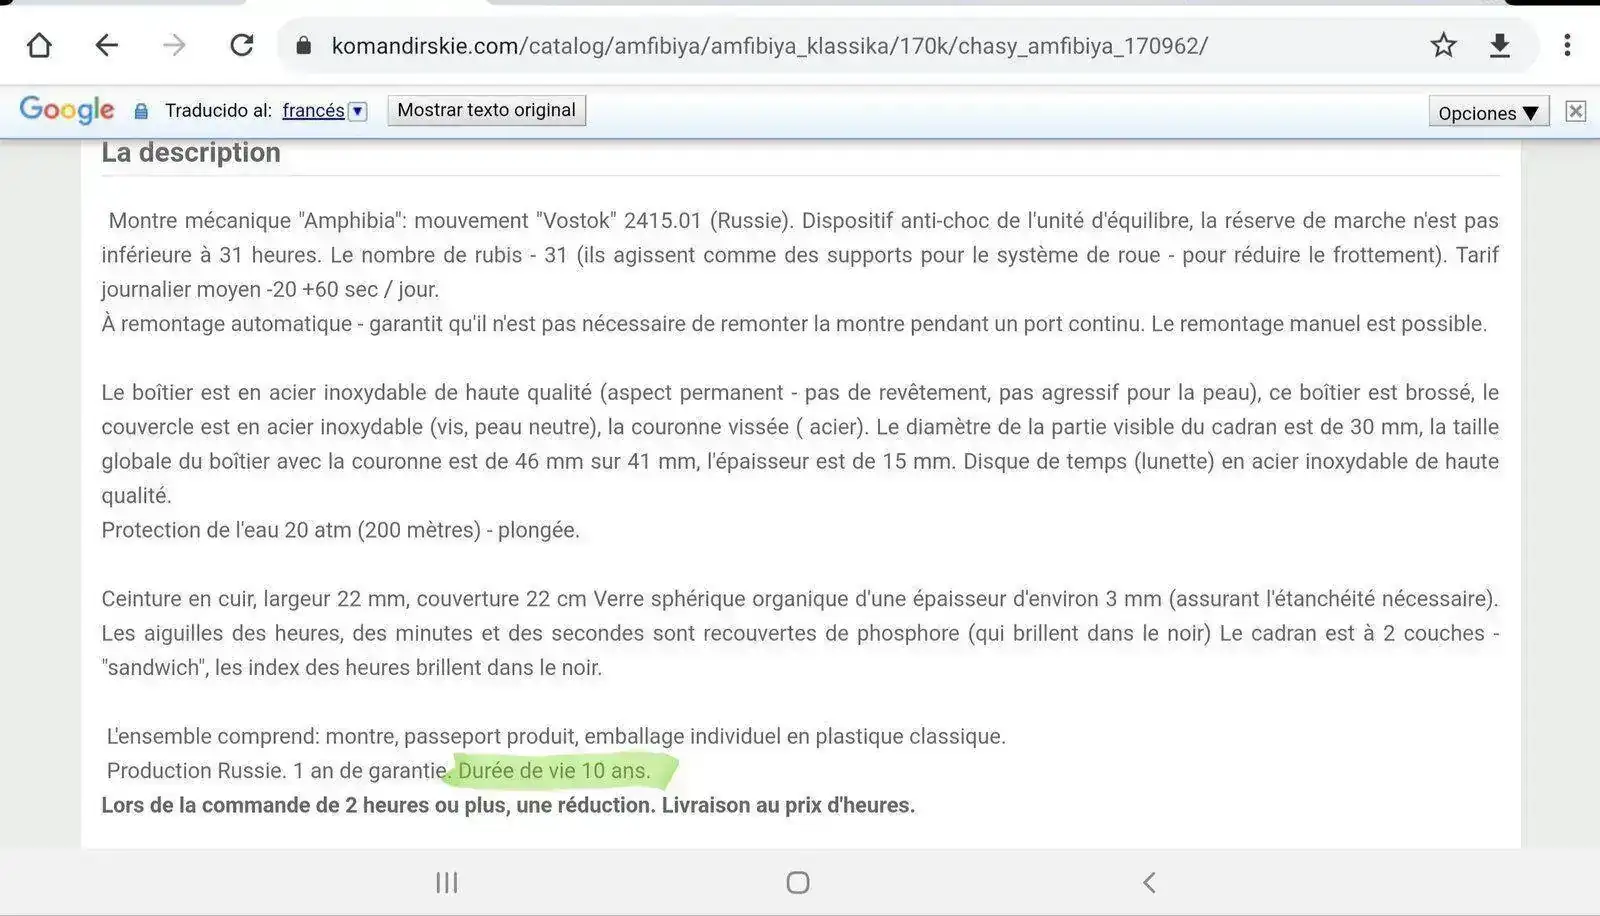Reload the page with refresh icon
This screenshot has height=916, width=1600.
click(x=241, y=45)
